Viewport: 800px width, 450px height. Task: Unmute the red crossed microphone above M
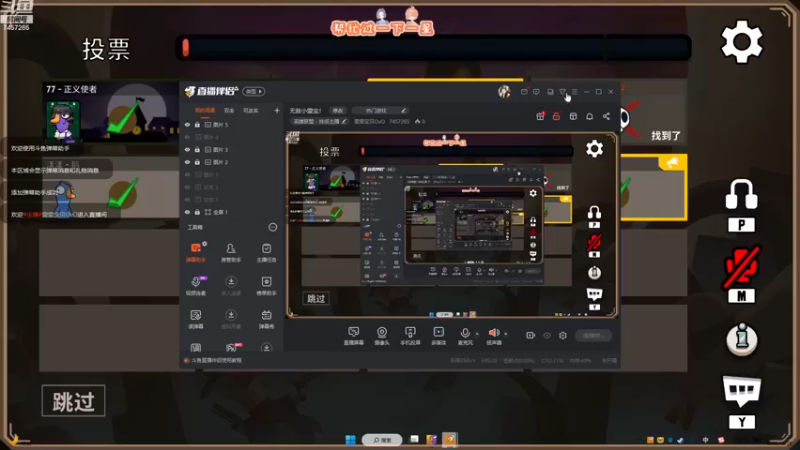742,266
